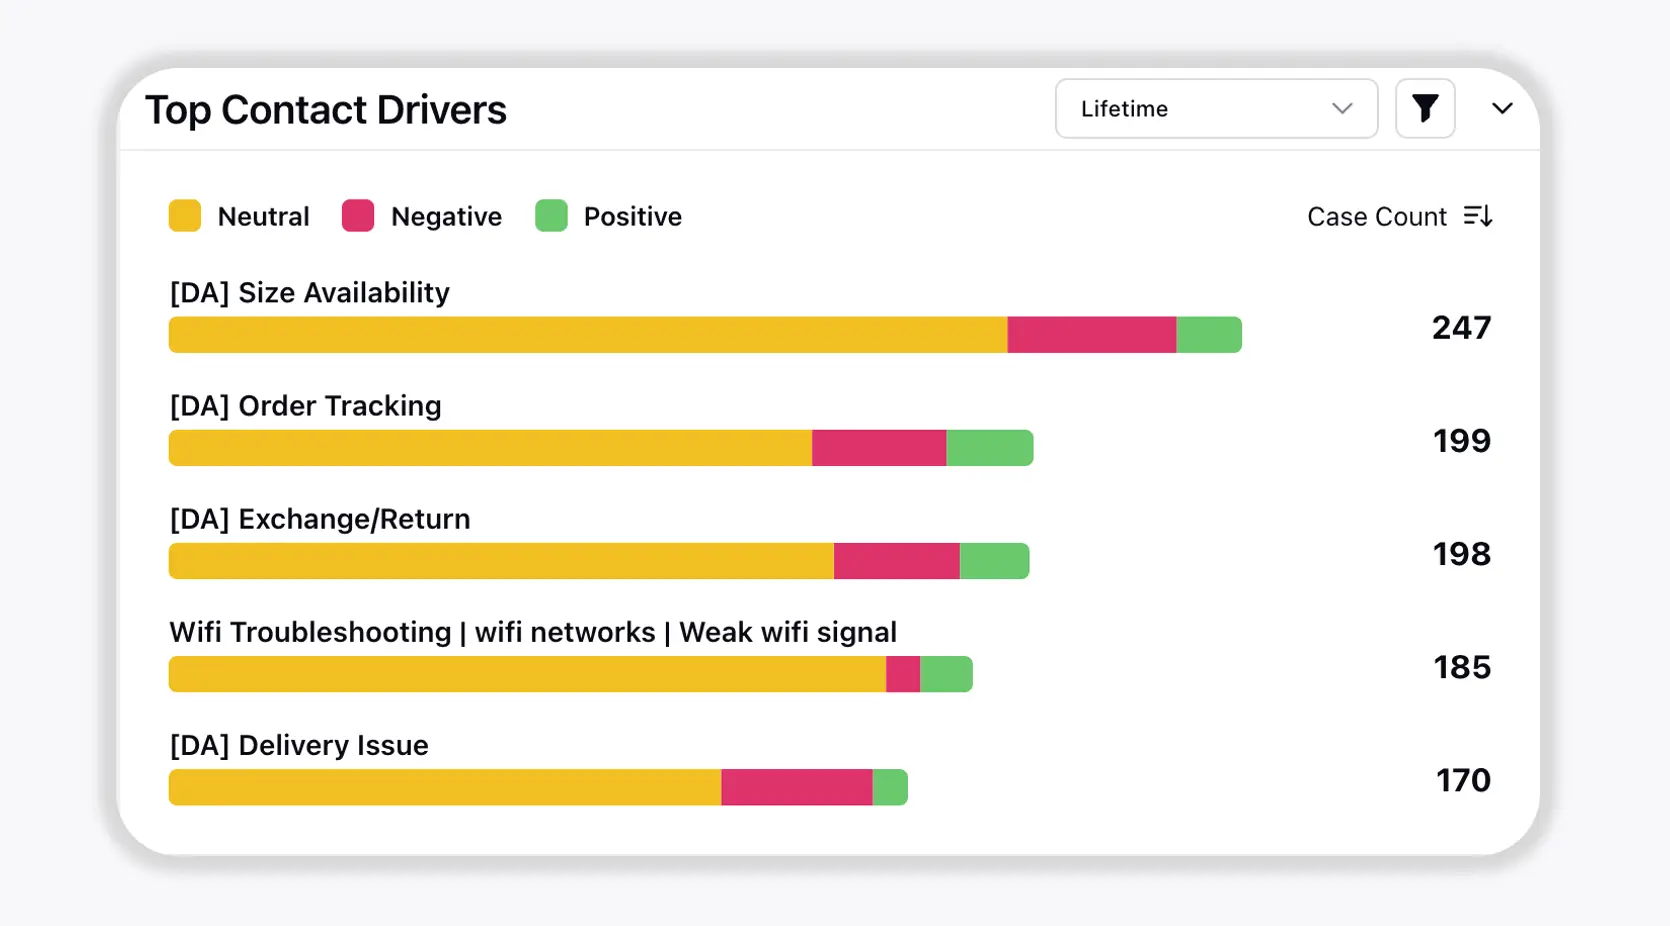Click the negative segment of Order Tracking bar
This screenshot has width=1670, height=926.
coord(878,447)
